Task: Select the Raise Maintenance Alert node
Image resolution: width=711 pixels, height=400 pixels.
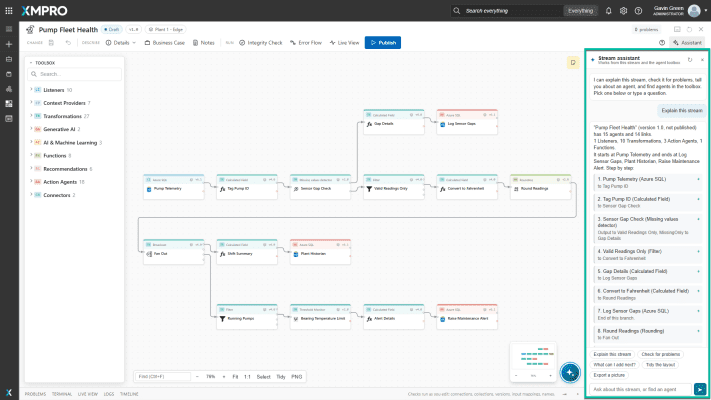Action: point(467,317)
